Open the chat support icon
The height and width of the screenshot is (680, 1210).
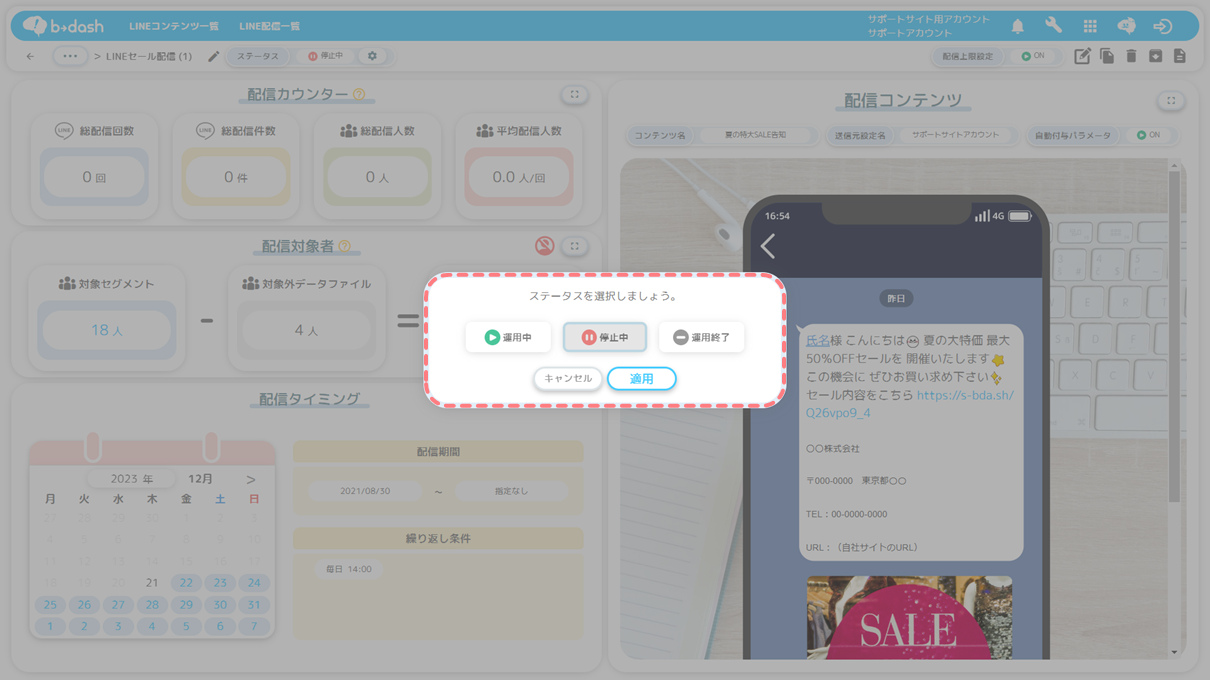(1126, 27)
